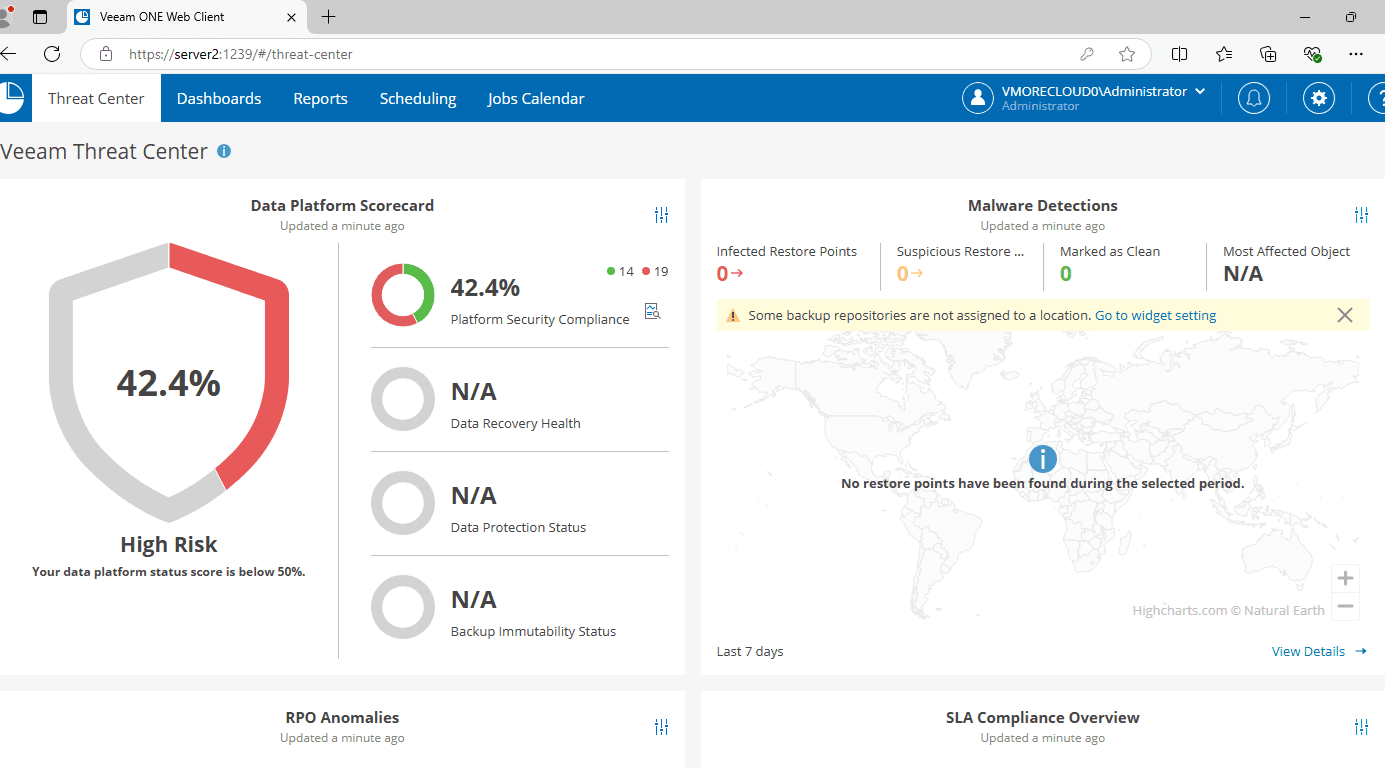Image resolution: width=1385 pixels, height=768 pixels.
Task: Open Data Platform Scorecard widget settings
Action: coord(661,214)
